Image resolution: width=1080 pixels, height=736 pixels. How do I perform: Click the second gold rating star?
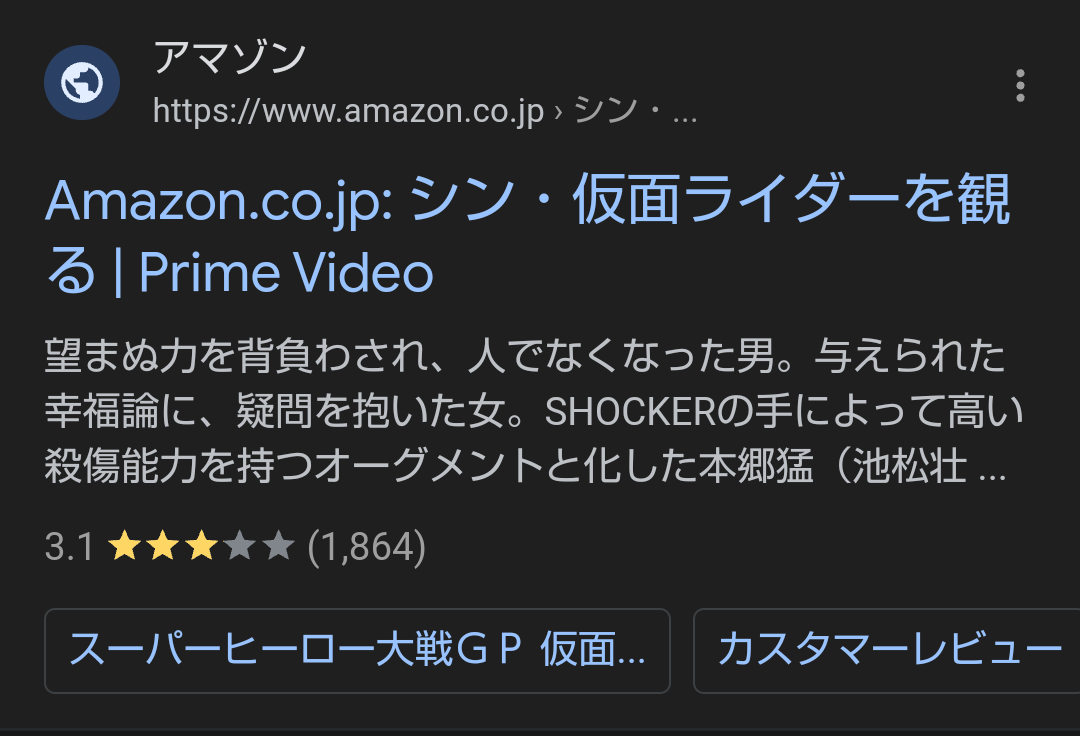pos(163,546)
